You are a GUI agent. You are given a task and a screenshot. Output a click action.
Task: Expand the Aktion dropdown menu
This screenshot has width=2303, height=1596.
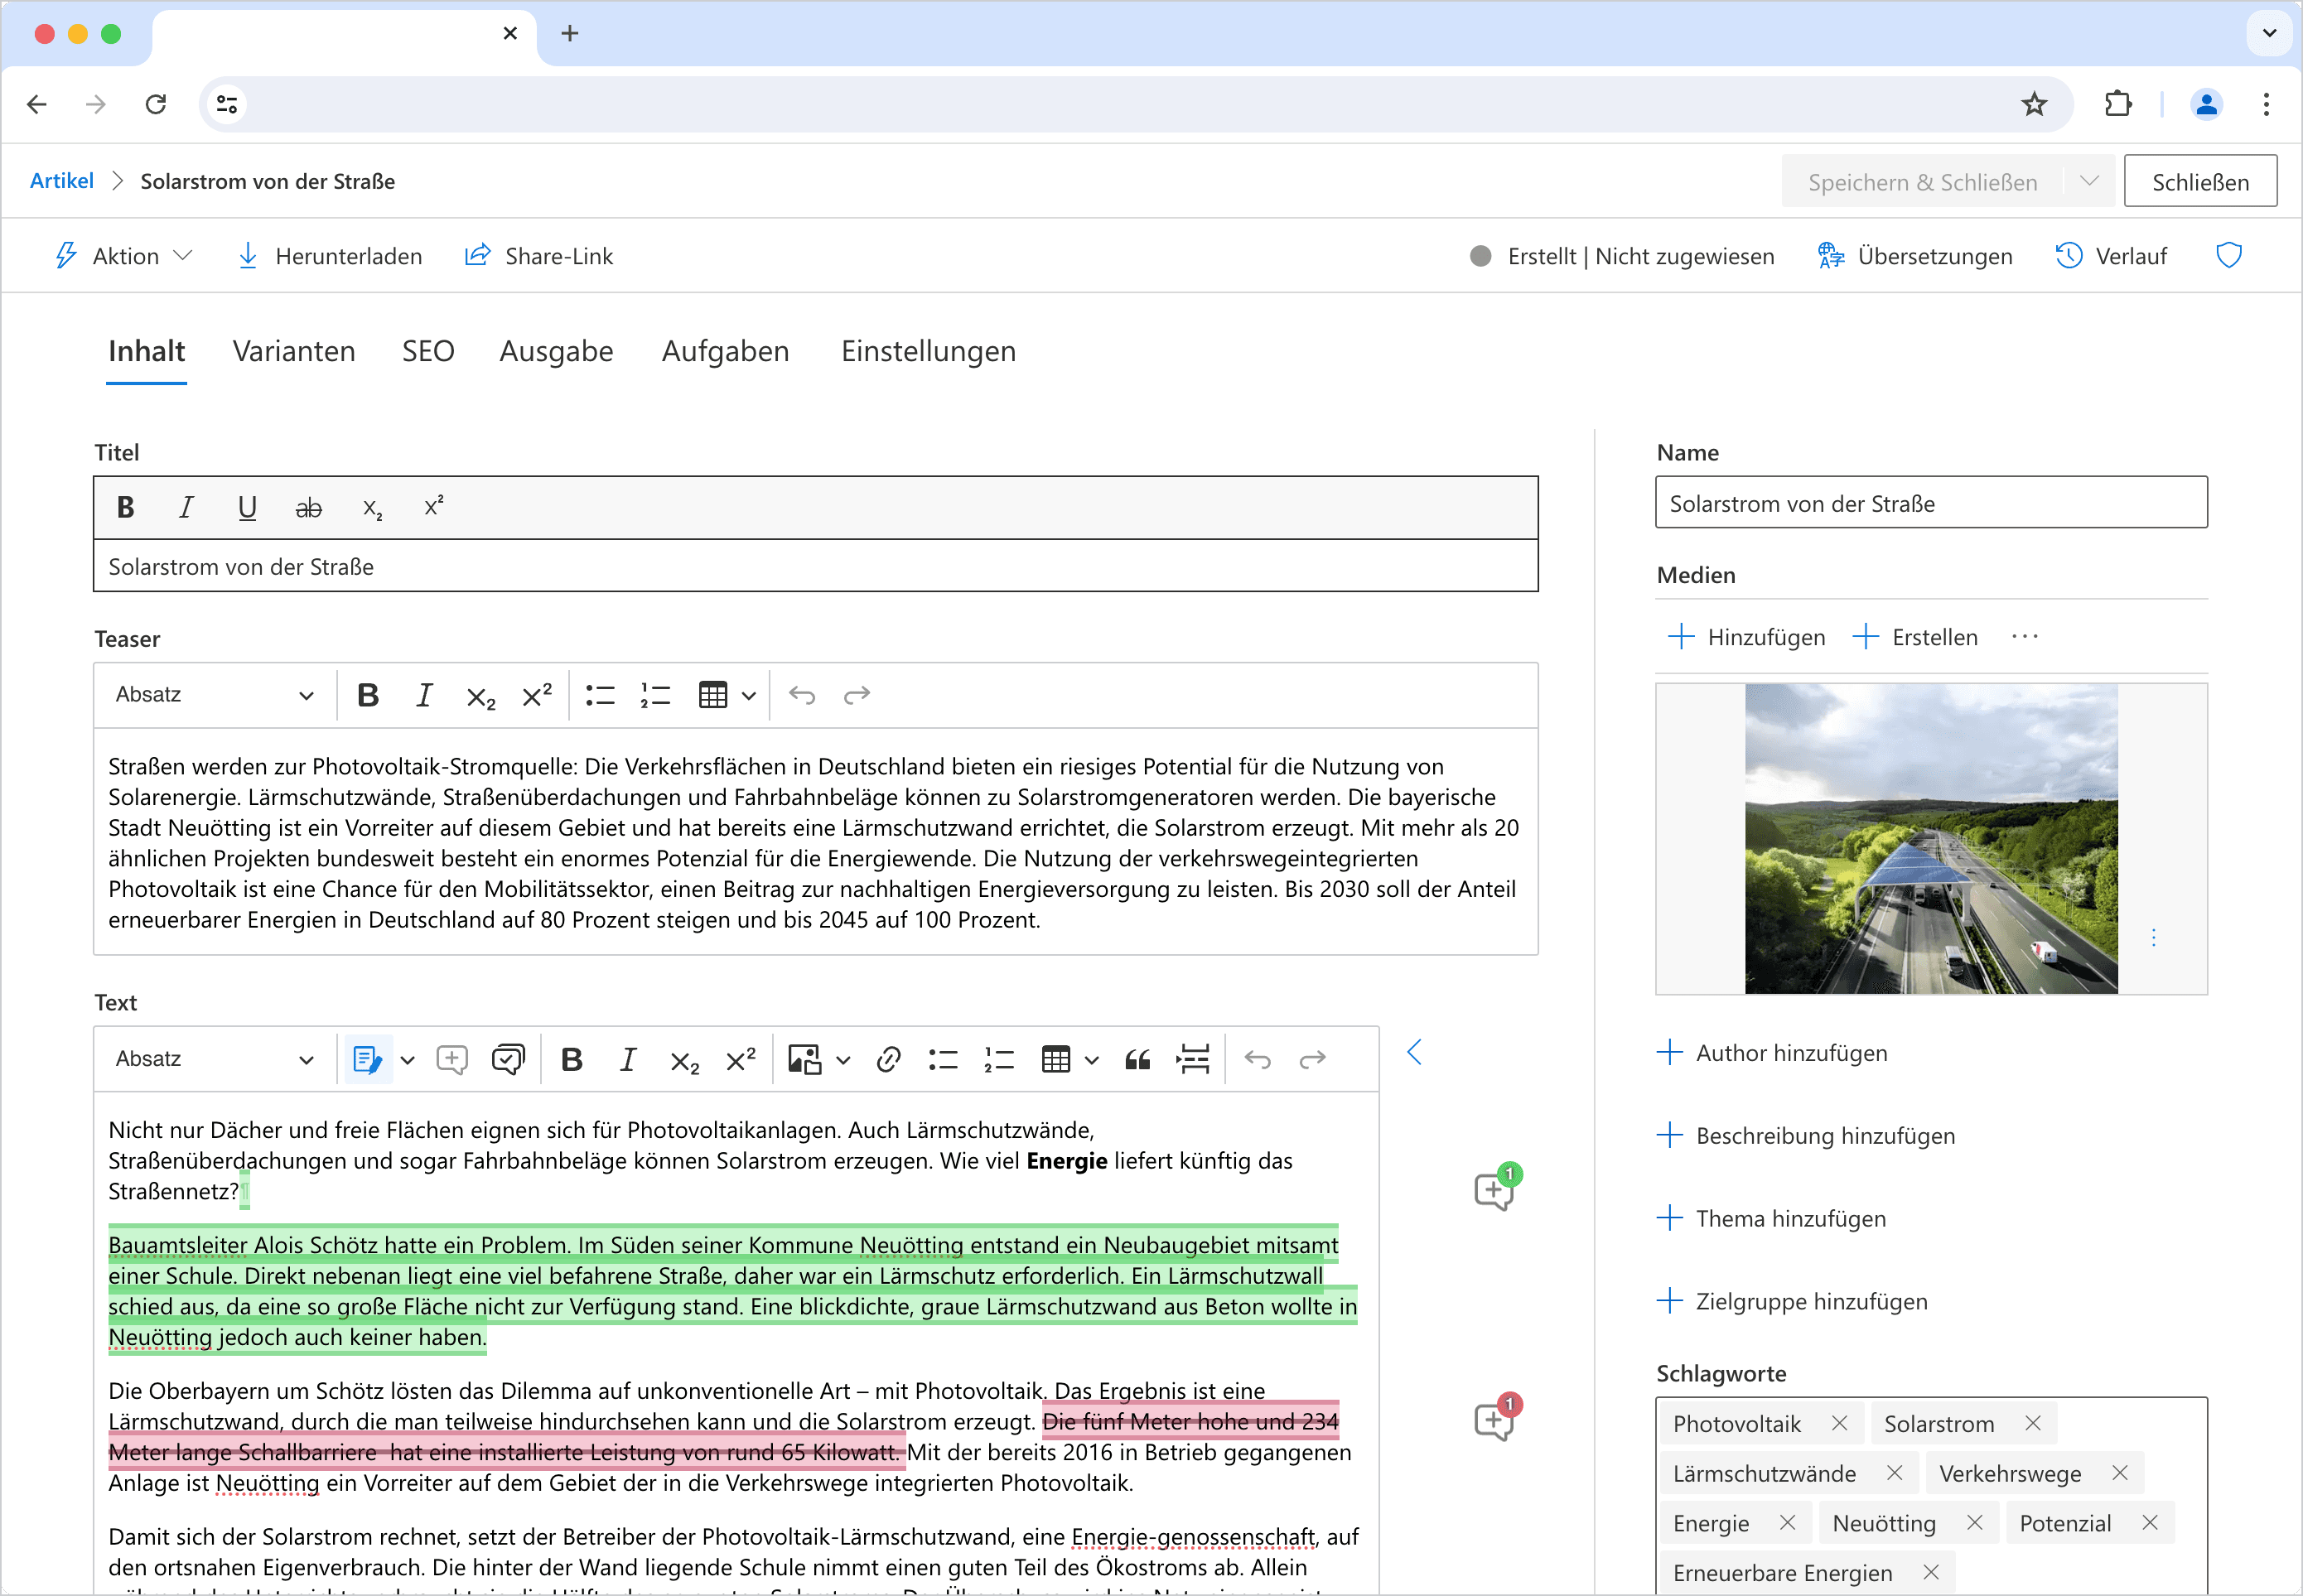(x=122, y=256)
